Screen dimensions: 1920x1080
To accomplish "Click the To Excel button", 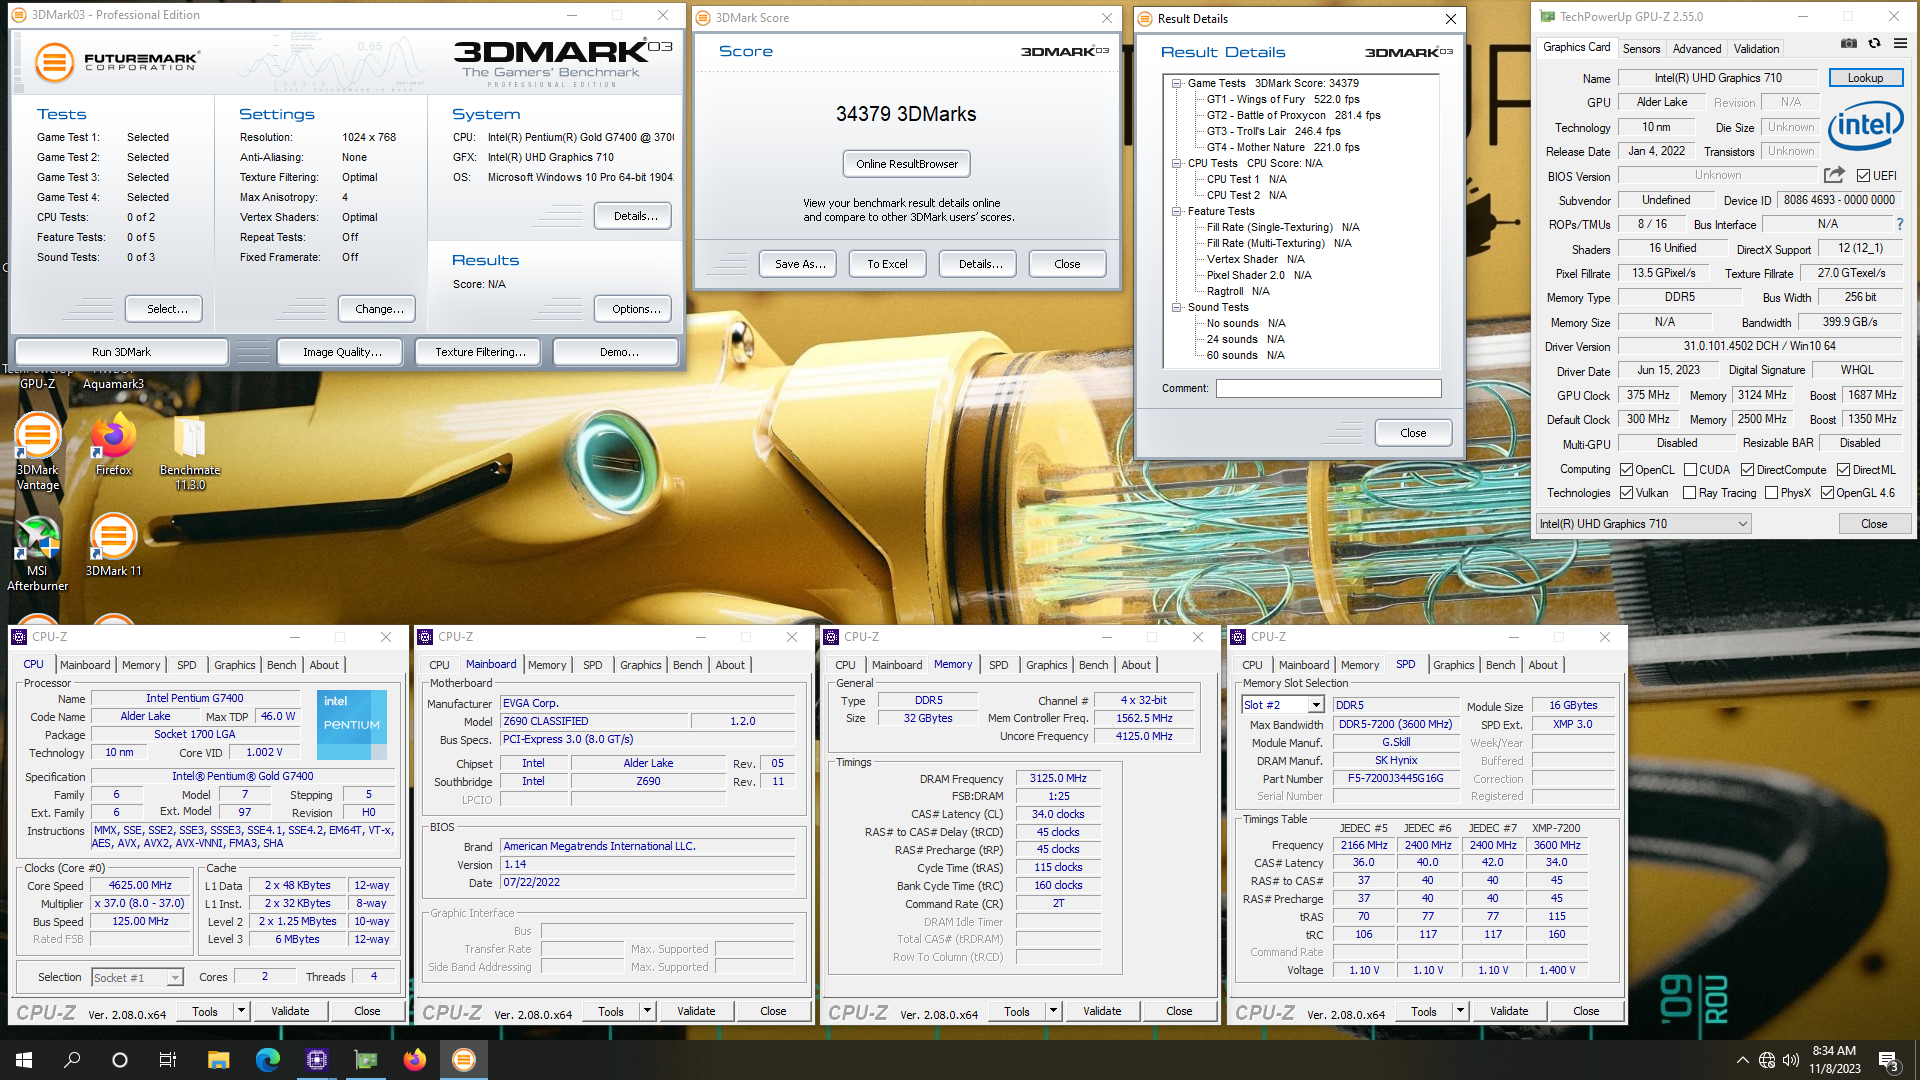I will [x=888, y=264].
